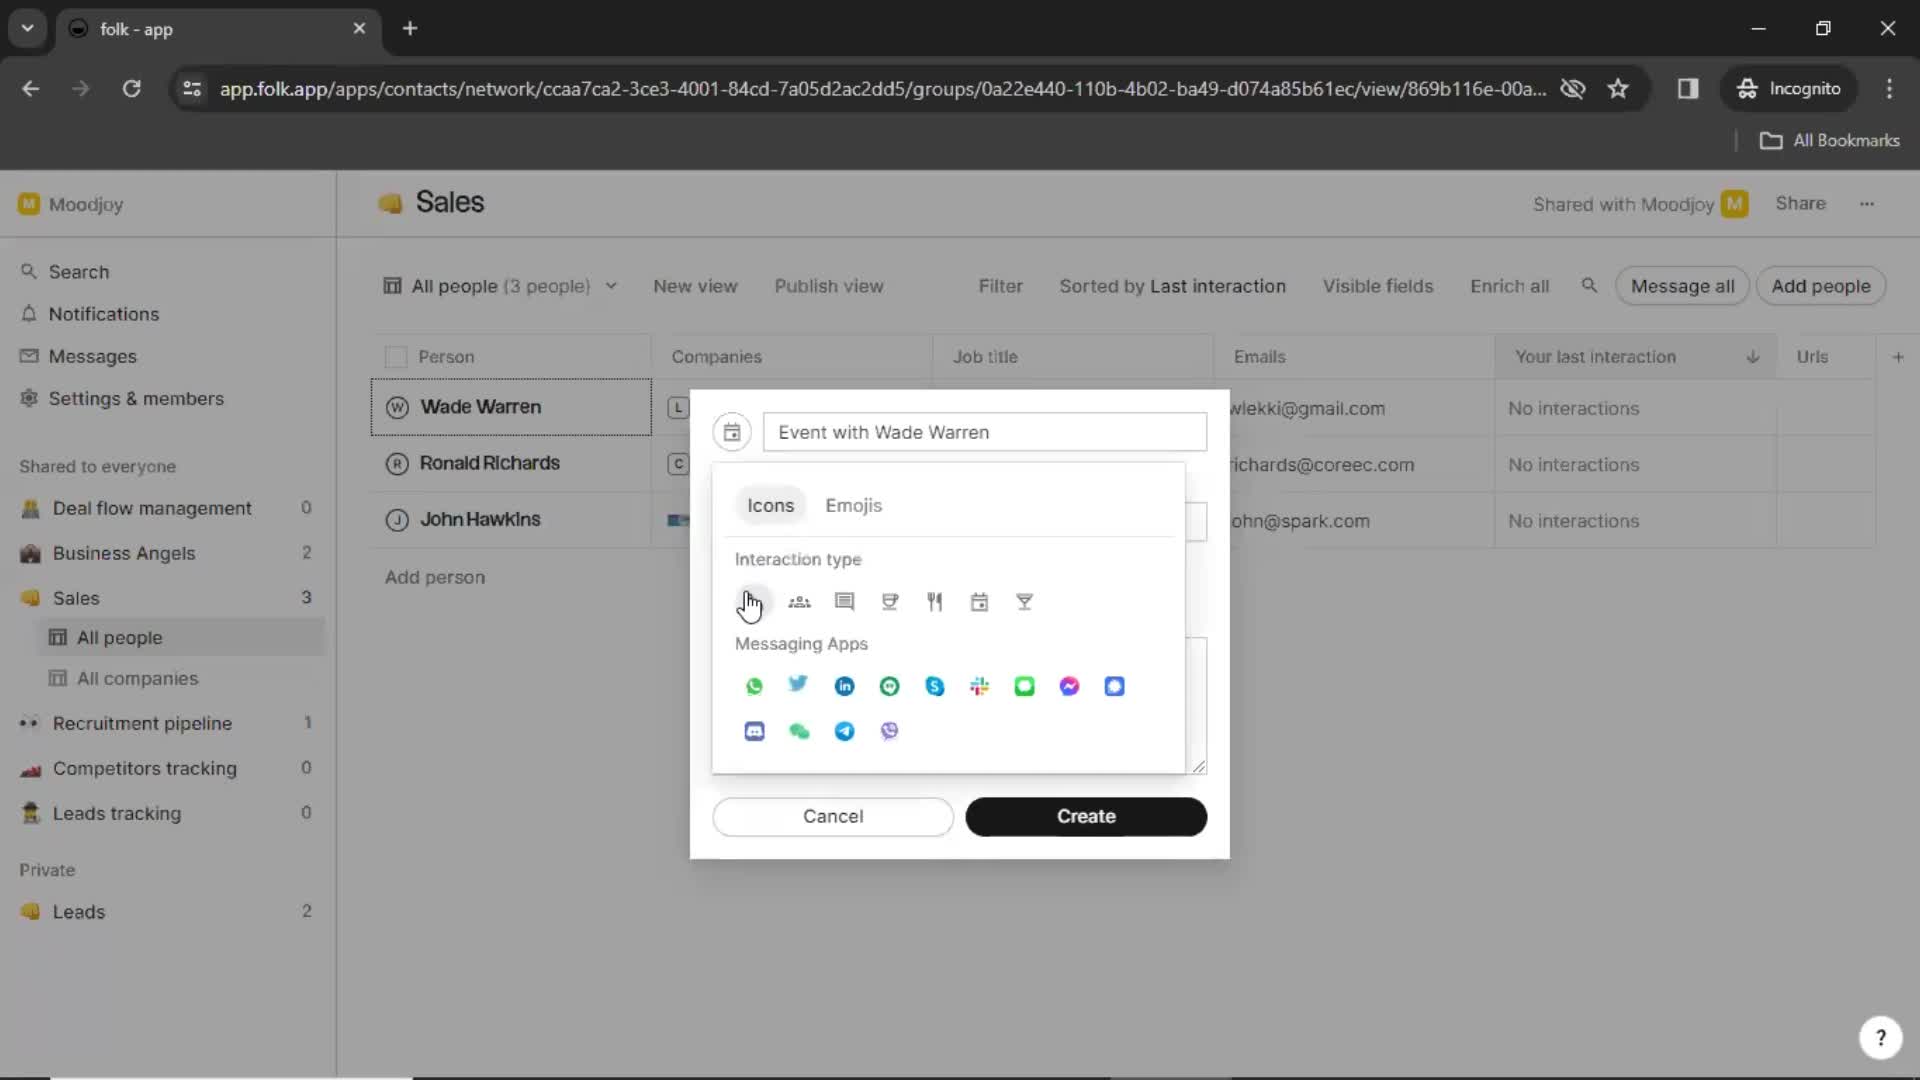
Task: Open the Sorted by Last interaction dropdown
Action: pyautogui.click(x=1172, y=286)
